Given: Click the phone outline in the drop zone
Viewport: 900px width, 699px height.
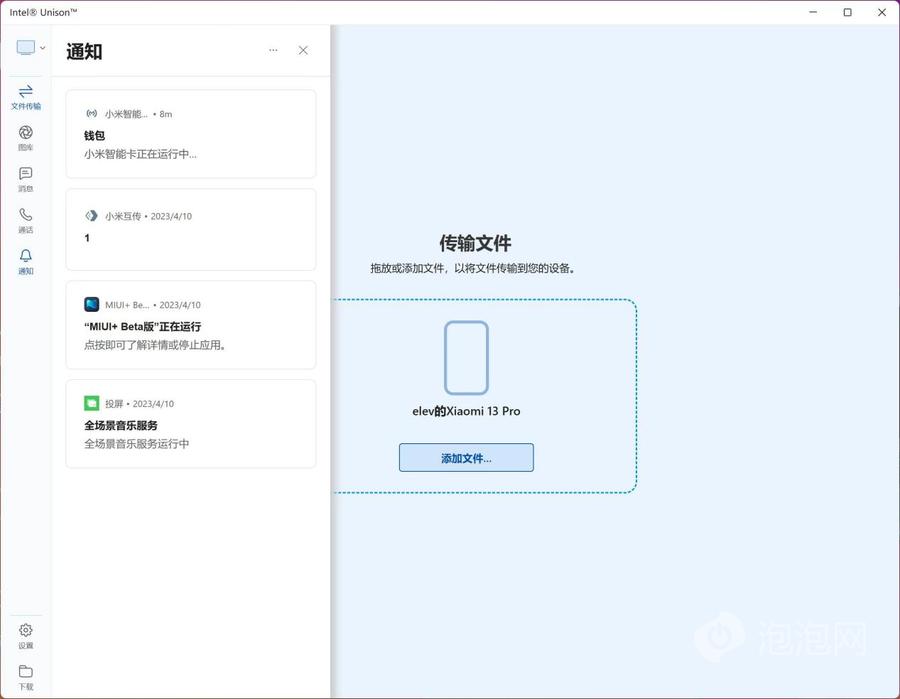Looking at the screenshot, I should pyautogui.click(x=466, y=357).
